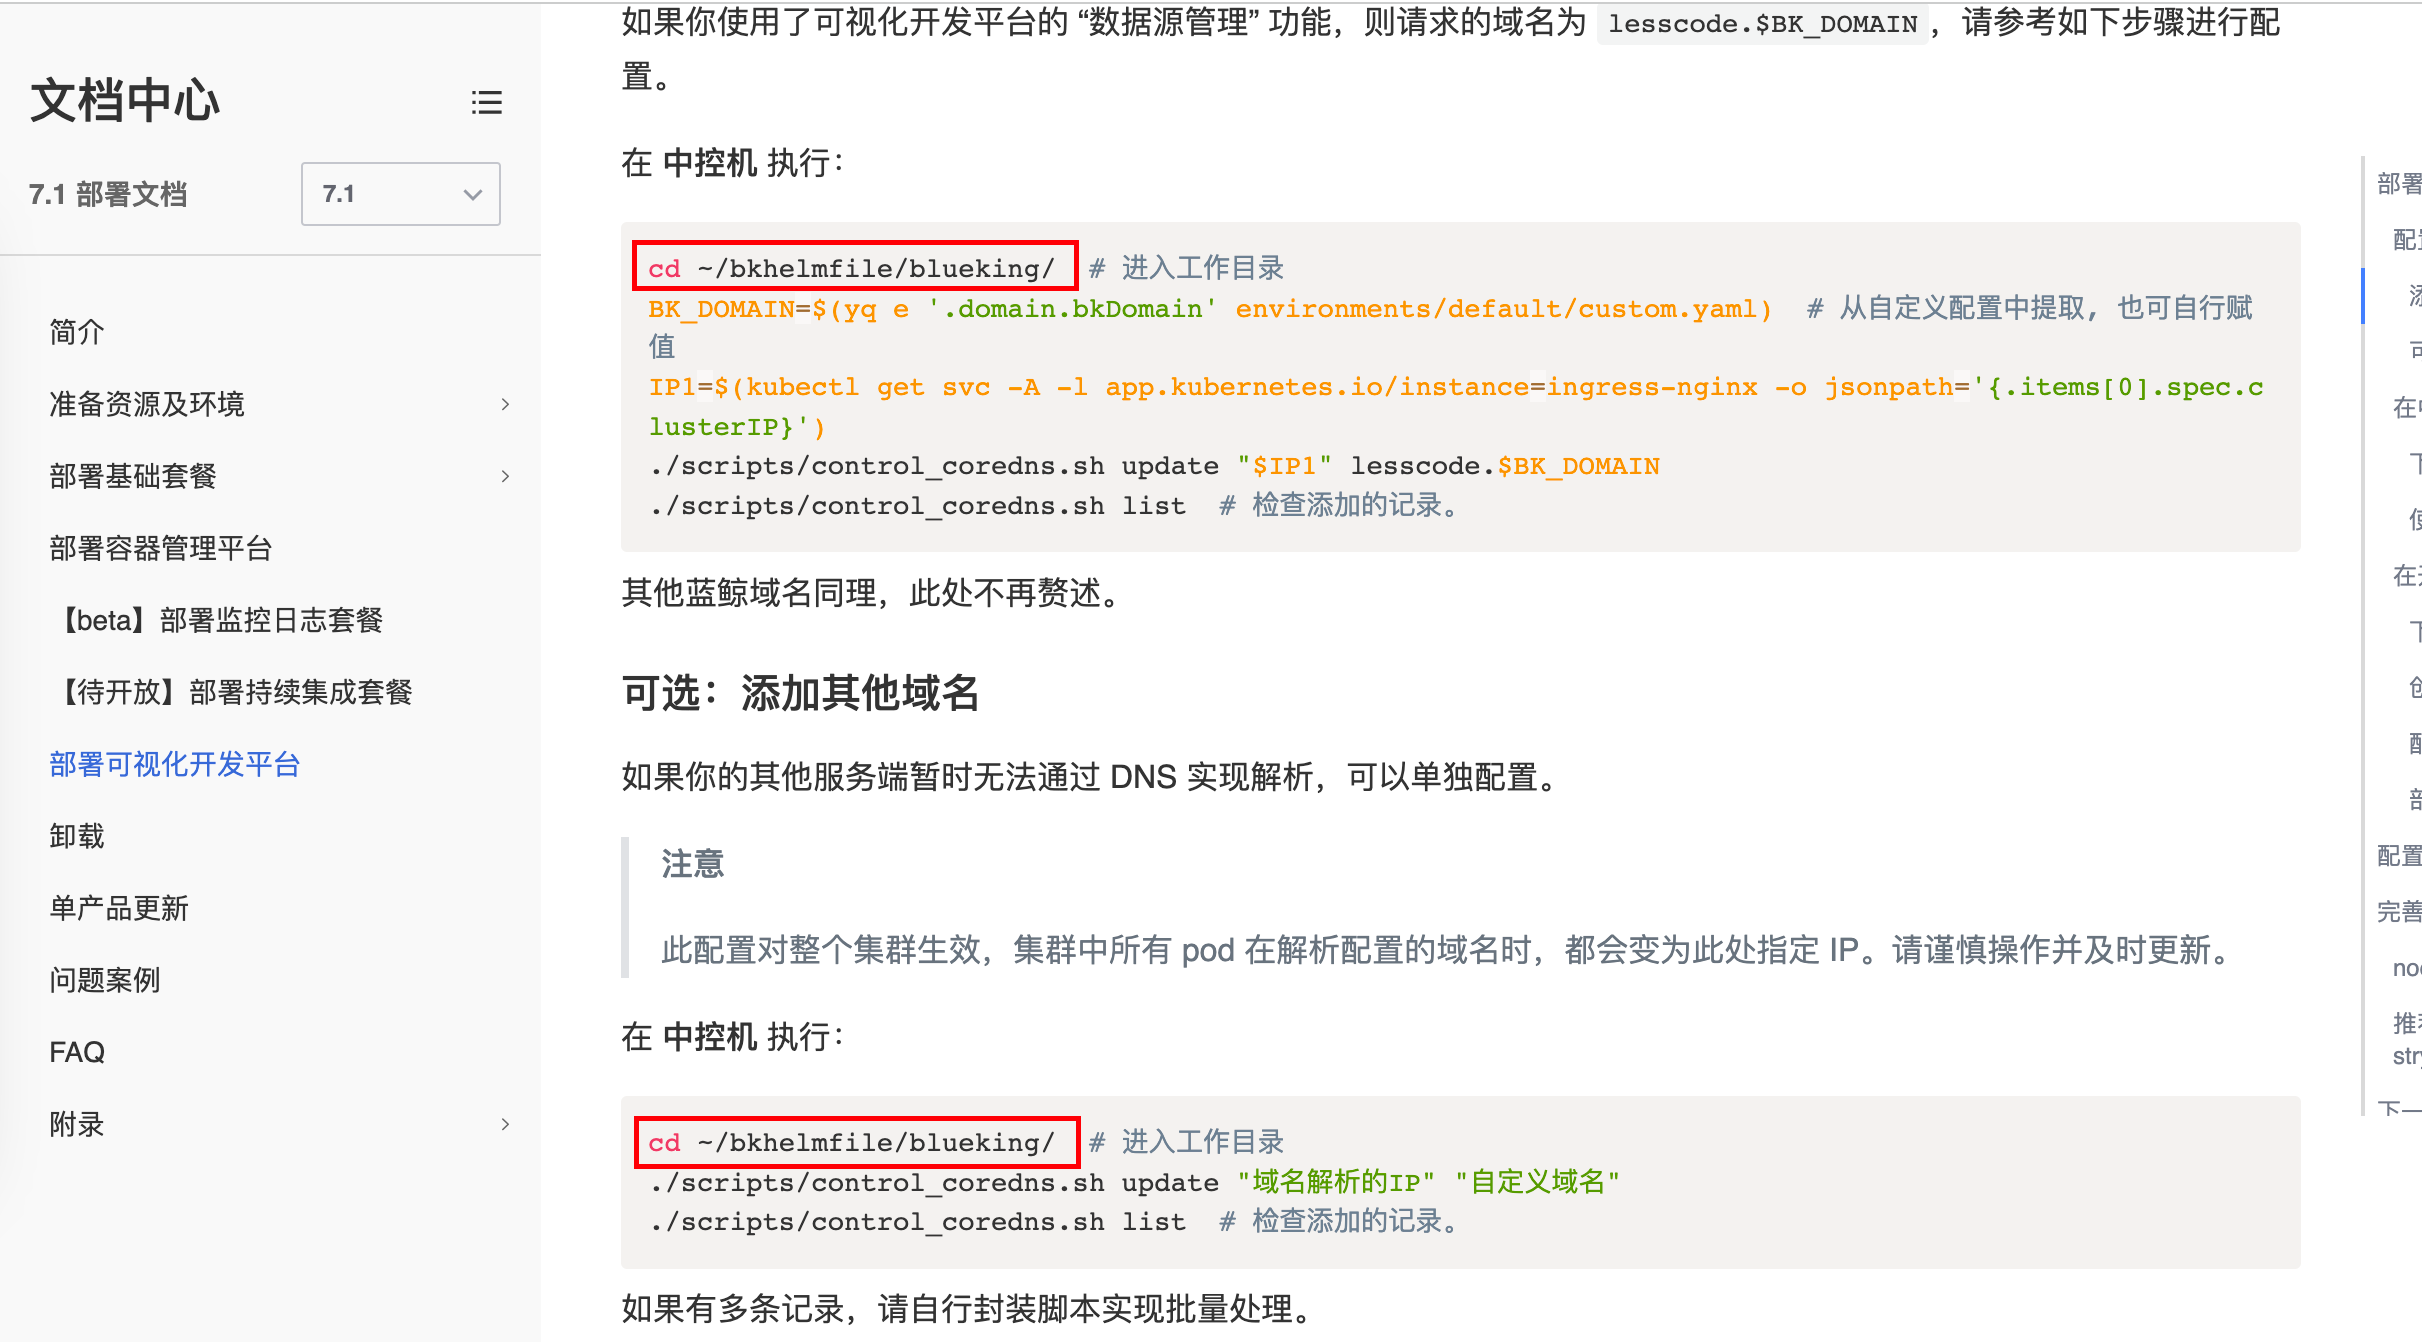Click first outline entry in right table of contents

click(2398, 184)
